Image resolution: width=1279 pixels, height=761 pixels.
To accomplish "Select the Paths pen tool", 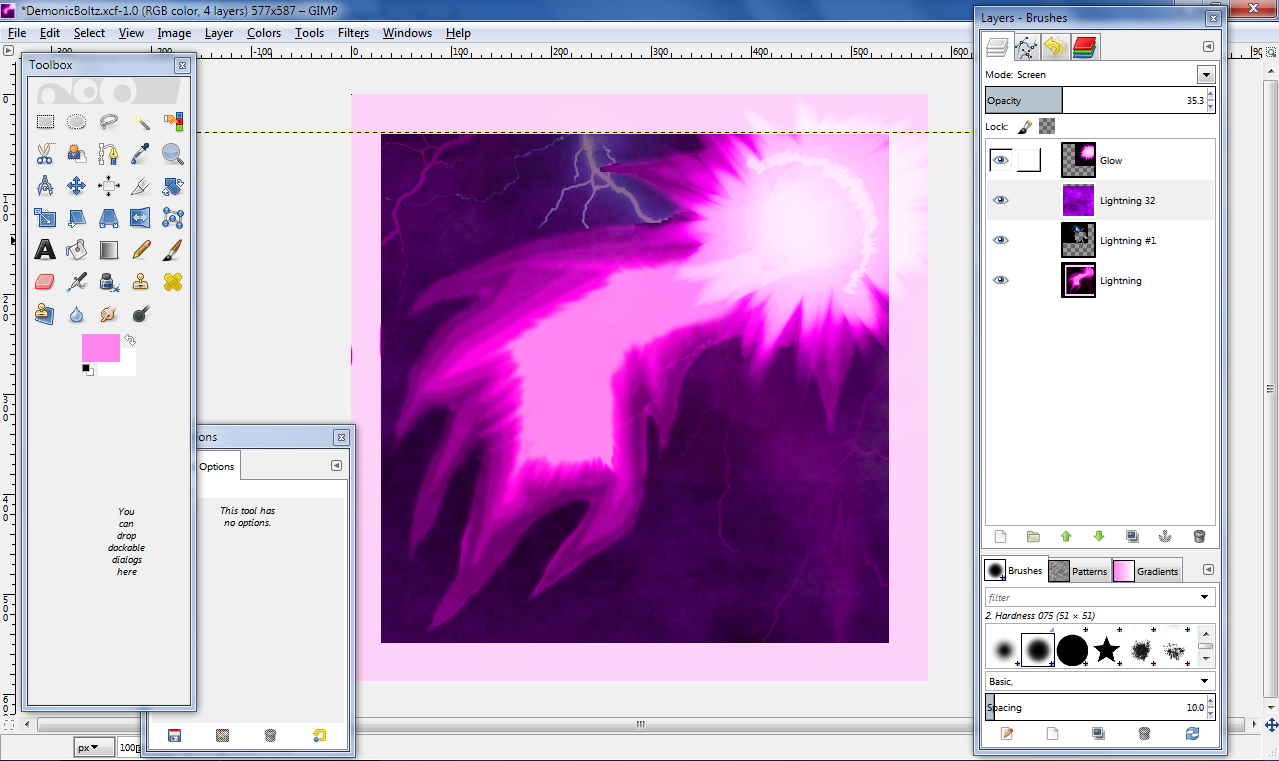I will (108, 154).
